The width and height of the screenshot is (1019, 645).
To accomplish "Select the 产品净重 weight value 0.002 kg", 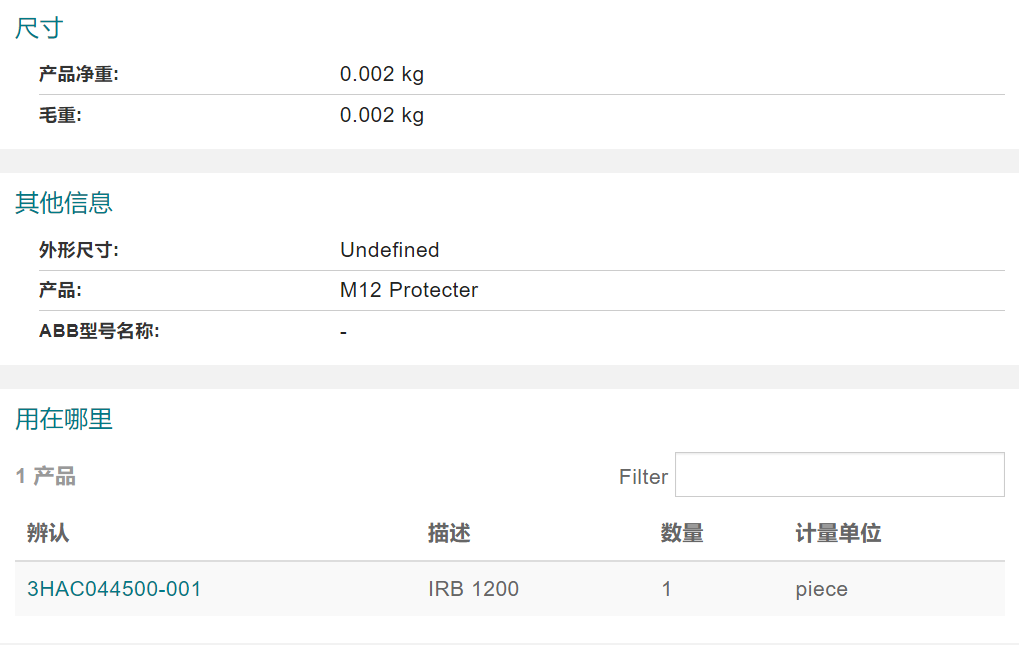I will click(x=381, y=74).
